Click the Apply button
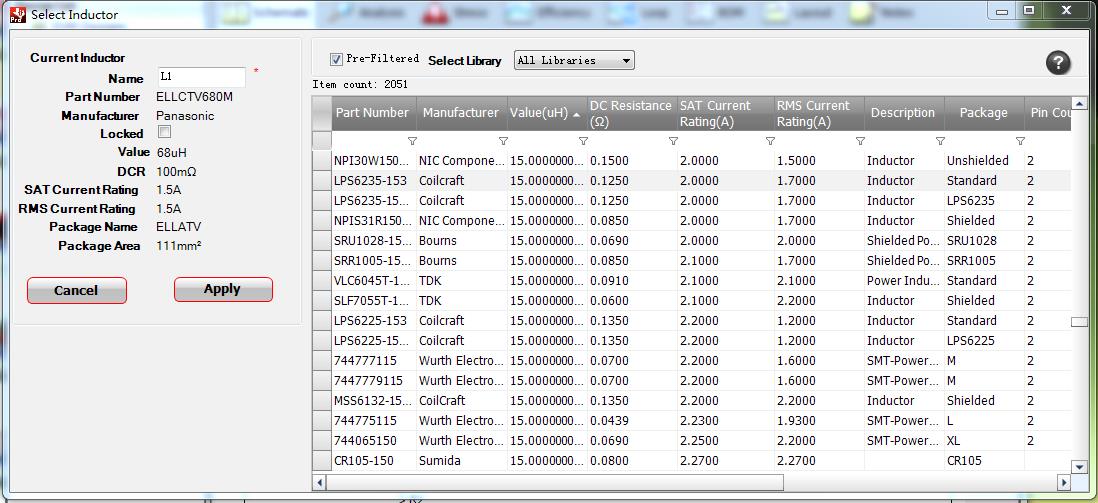Image resolution: width=1098 pixels, height=503 pixels. click(x=223, y=289)
